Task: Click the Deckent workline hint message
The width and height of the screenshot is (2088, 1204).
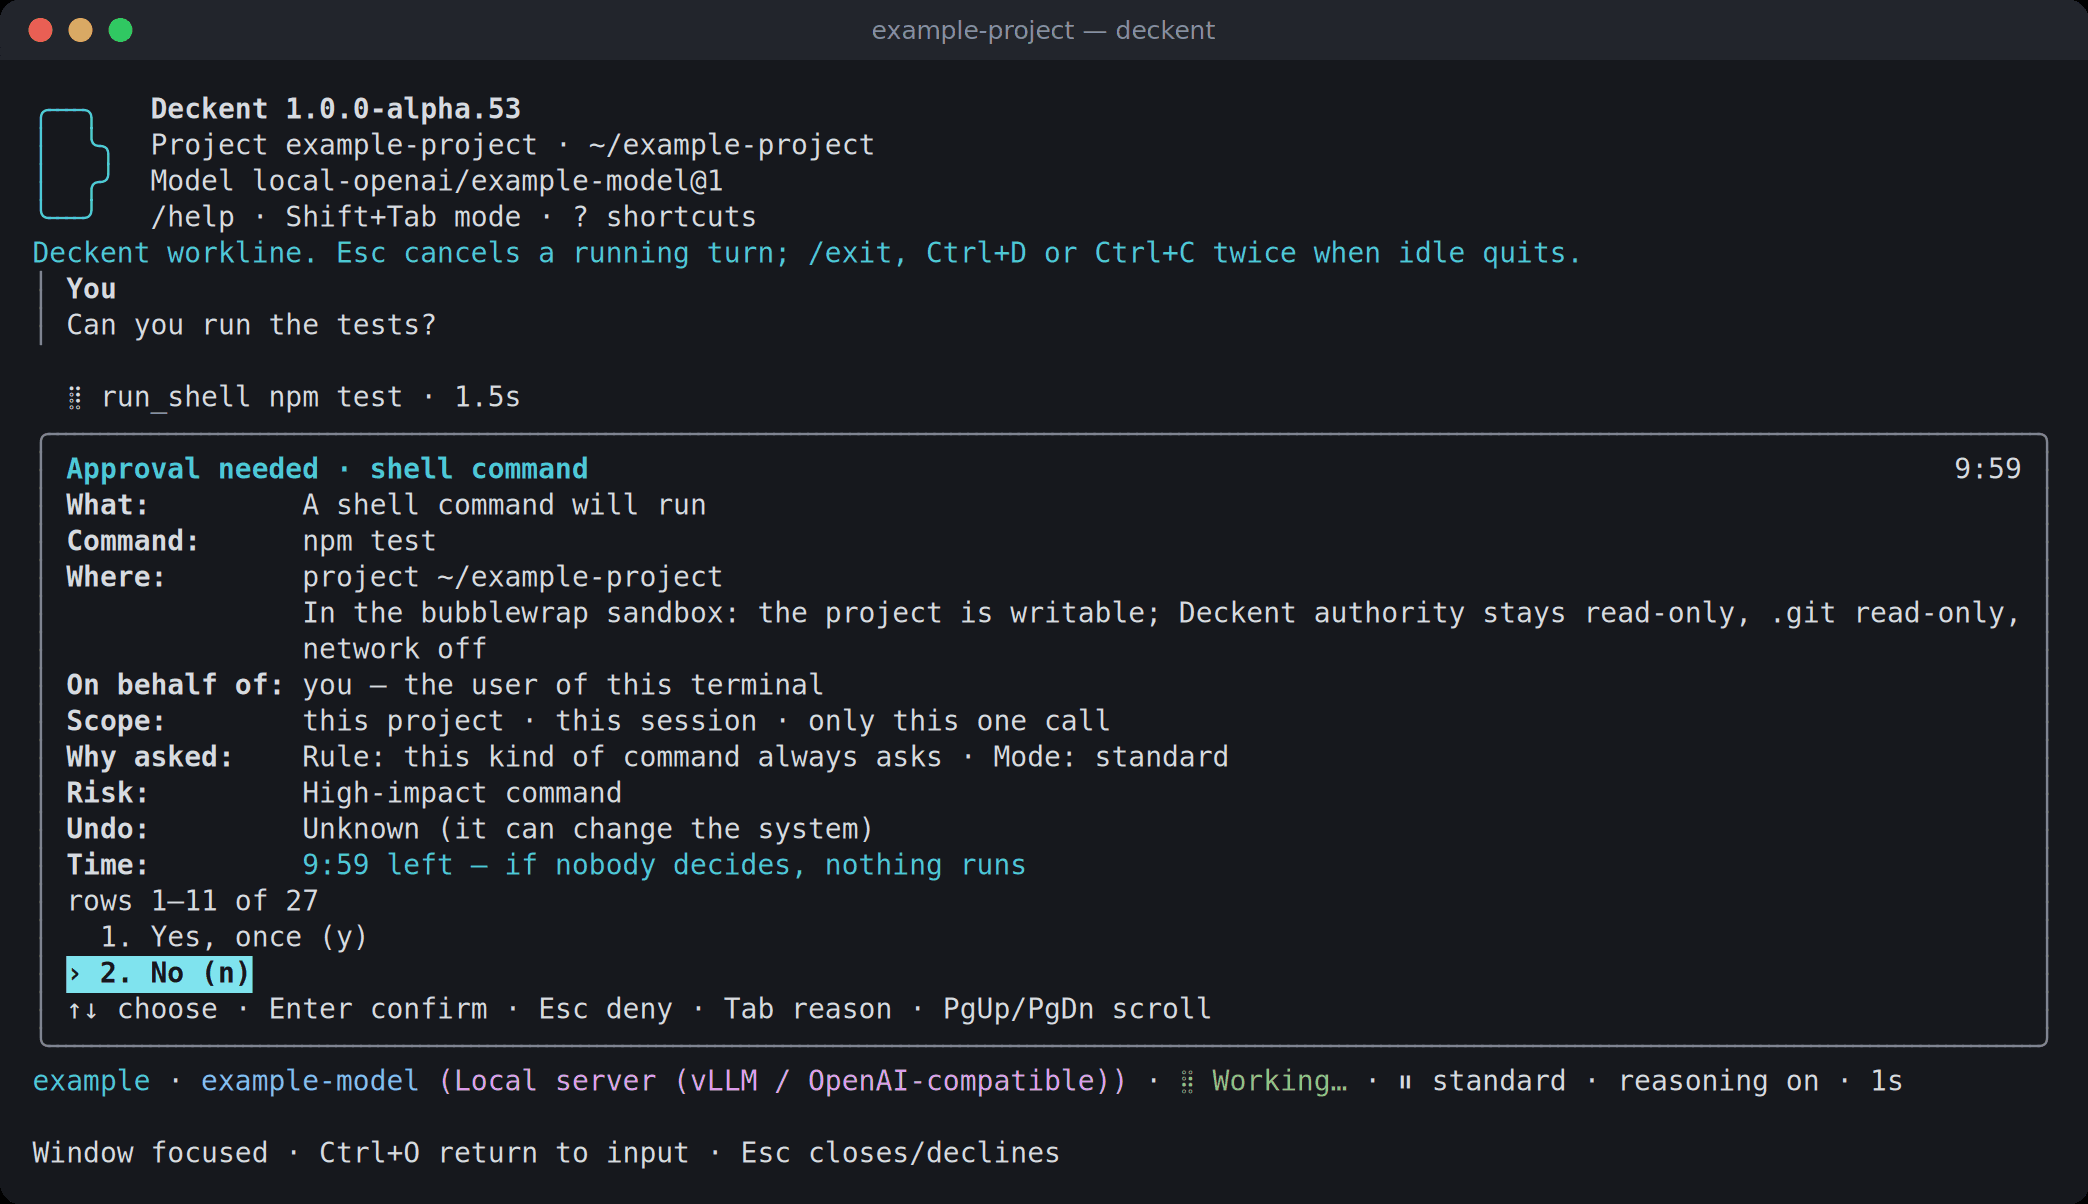Action: point(806,253)
